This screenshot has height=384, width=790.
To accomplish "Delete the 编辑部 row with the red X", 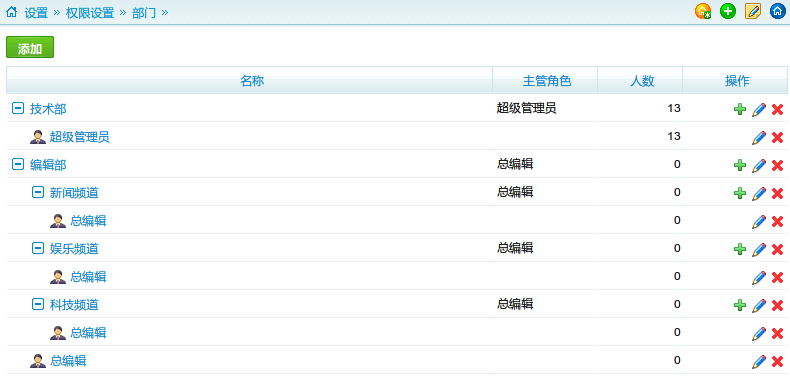I will point(777,165).
